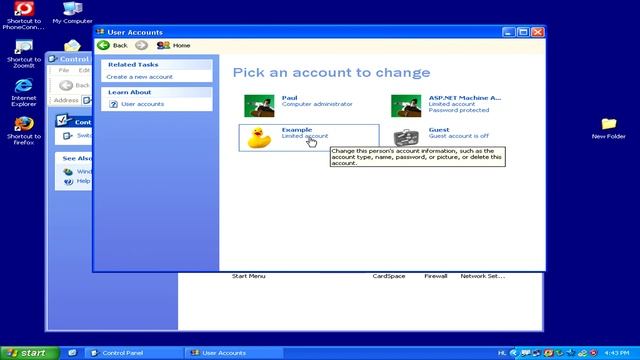This screenshot has width=640, height=360.
Task: Click the Start button
Action: [x=29, y=353]
